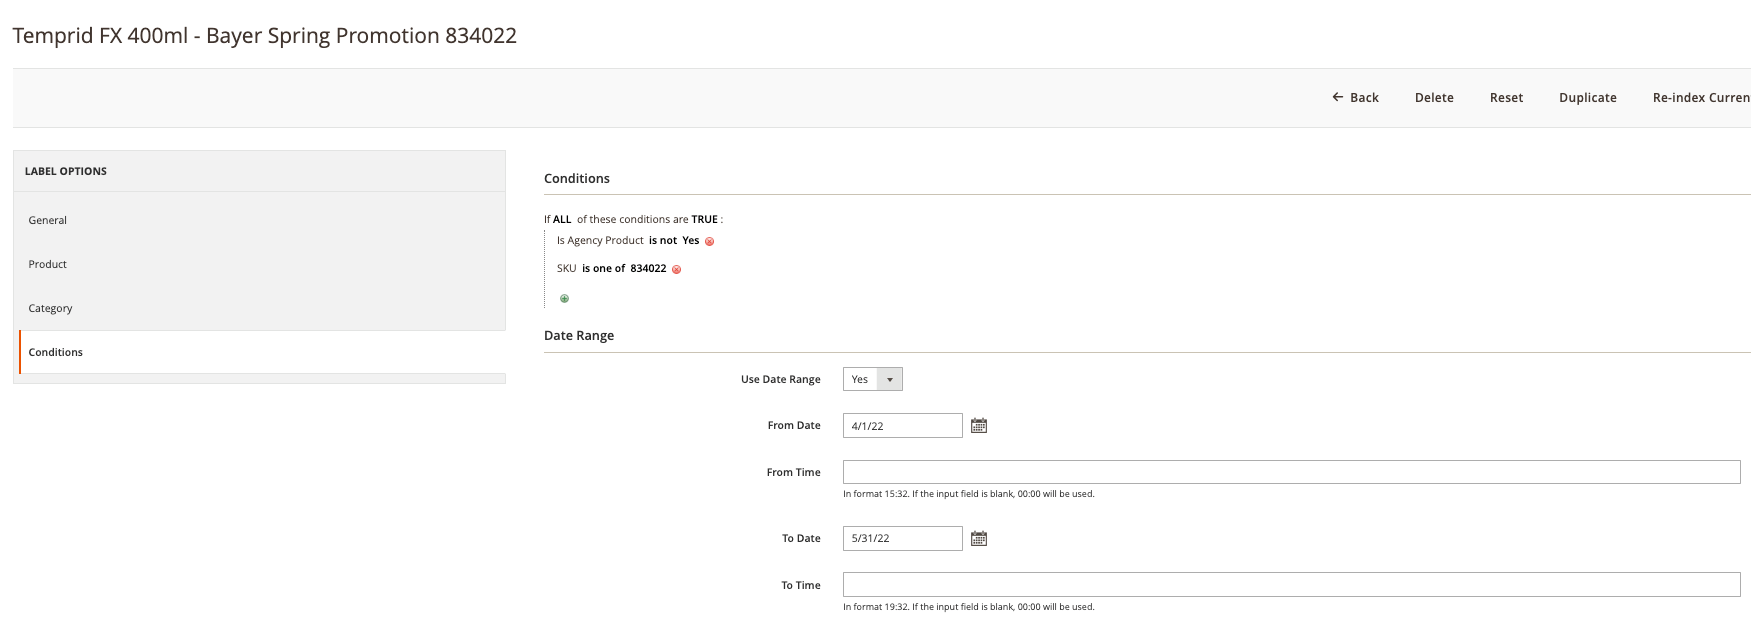Change the TRUE value in conditions
The height and width of the screenshot is (630, 1751).
705,220
